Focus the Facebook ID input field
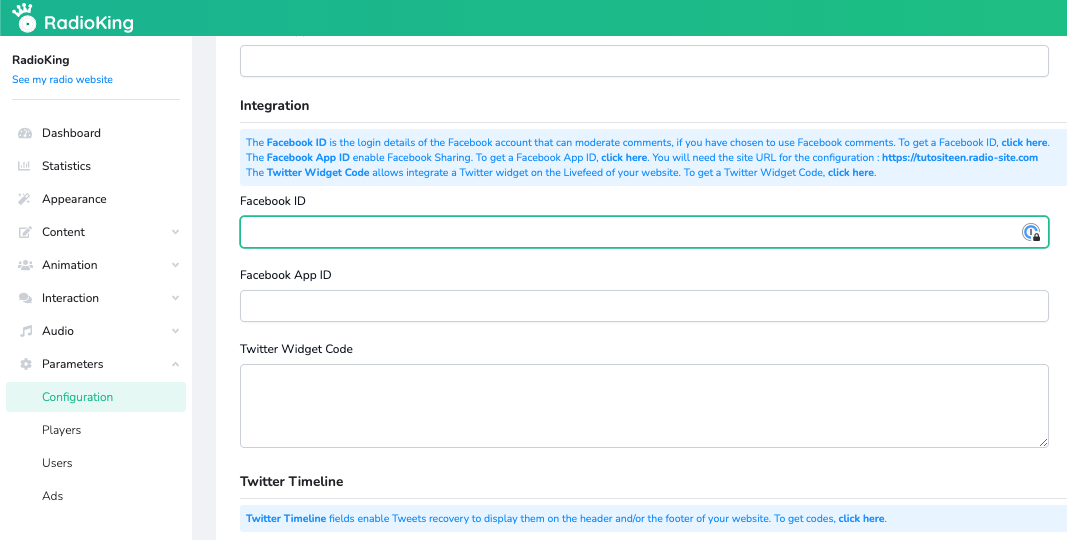The image size is (1067, 540). (644, 233)
